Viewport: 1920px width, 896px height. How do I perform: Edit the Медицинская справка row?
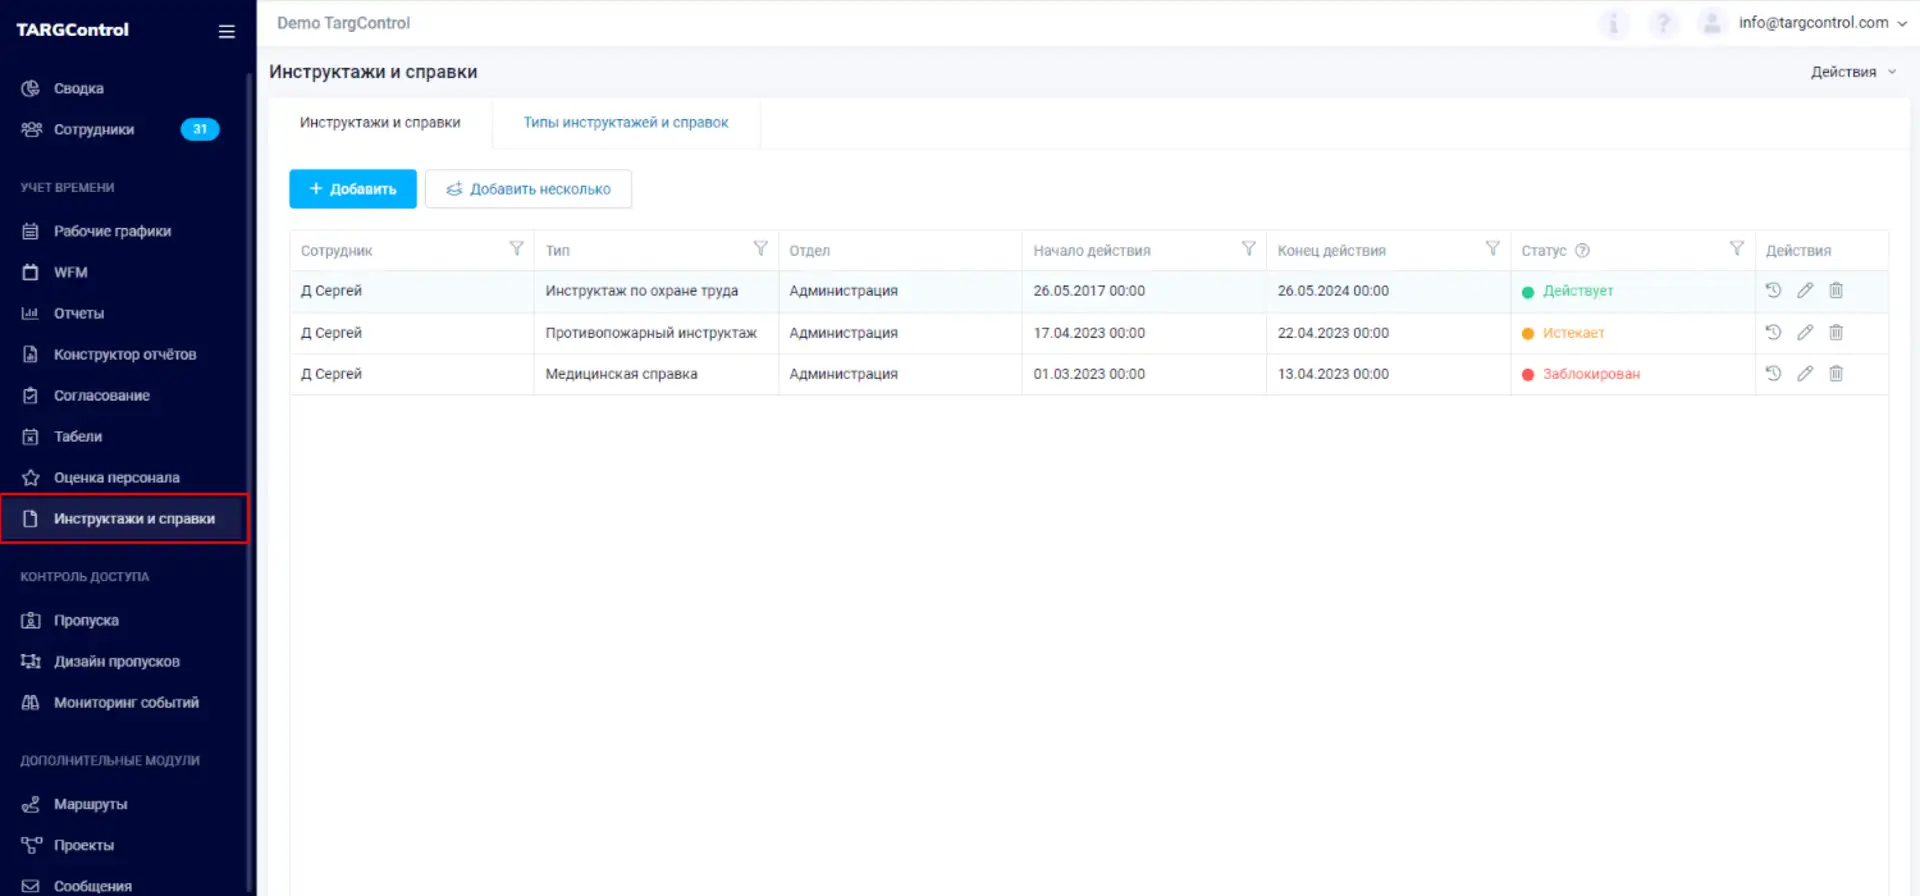pyautogui.click(x=1805, y=373)
